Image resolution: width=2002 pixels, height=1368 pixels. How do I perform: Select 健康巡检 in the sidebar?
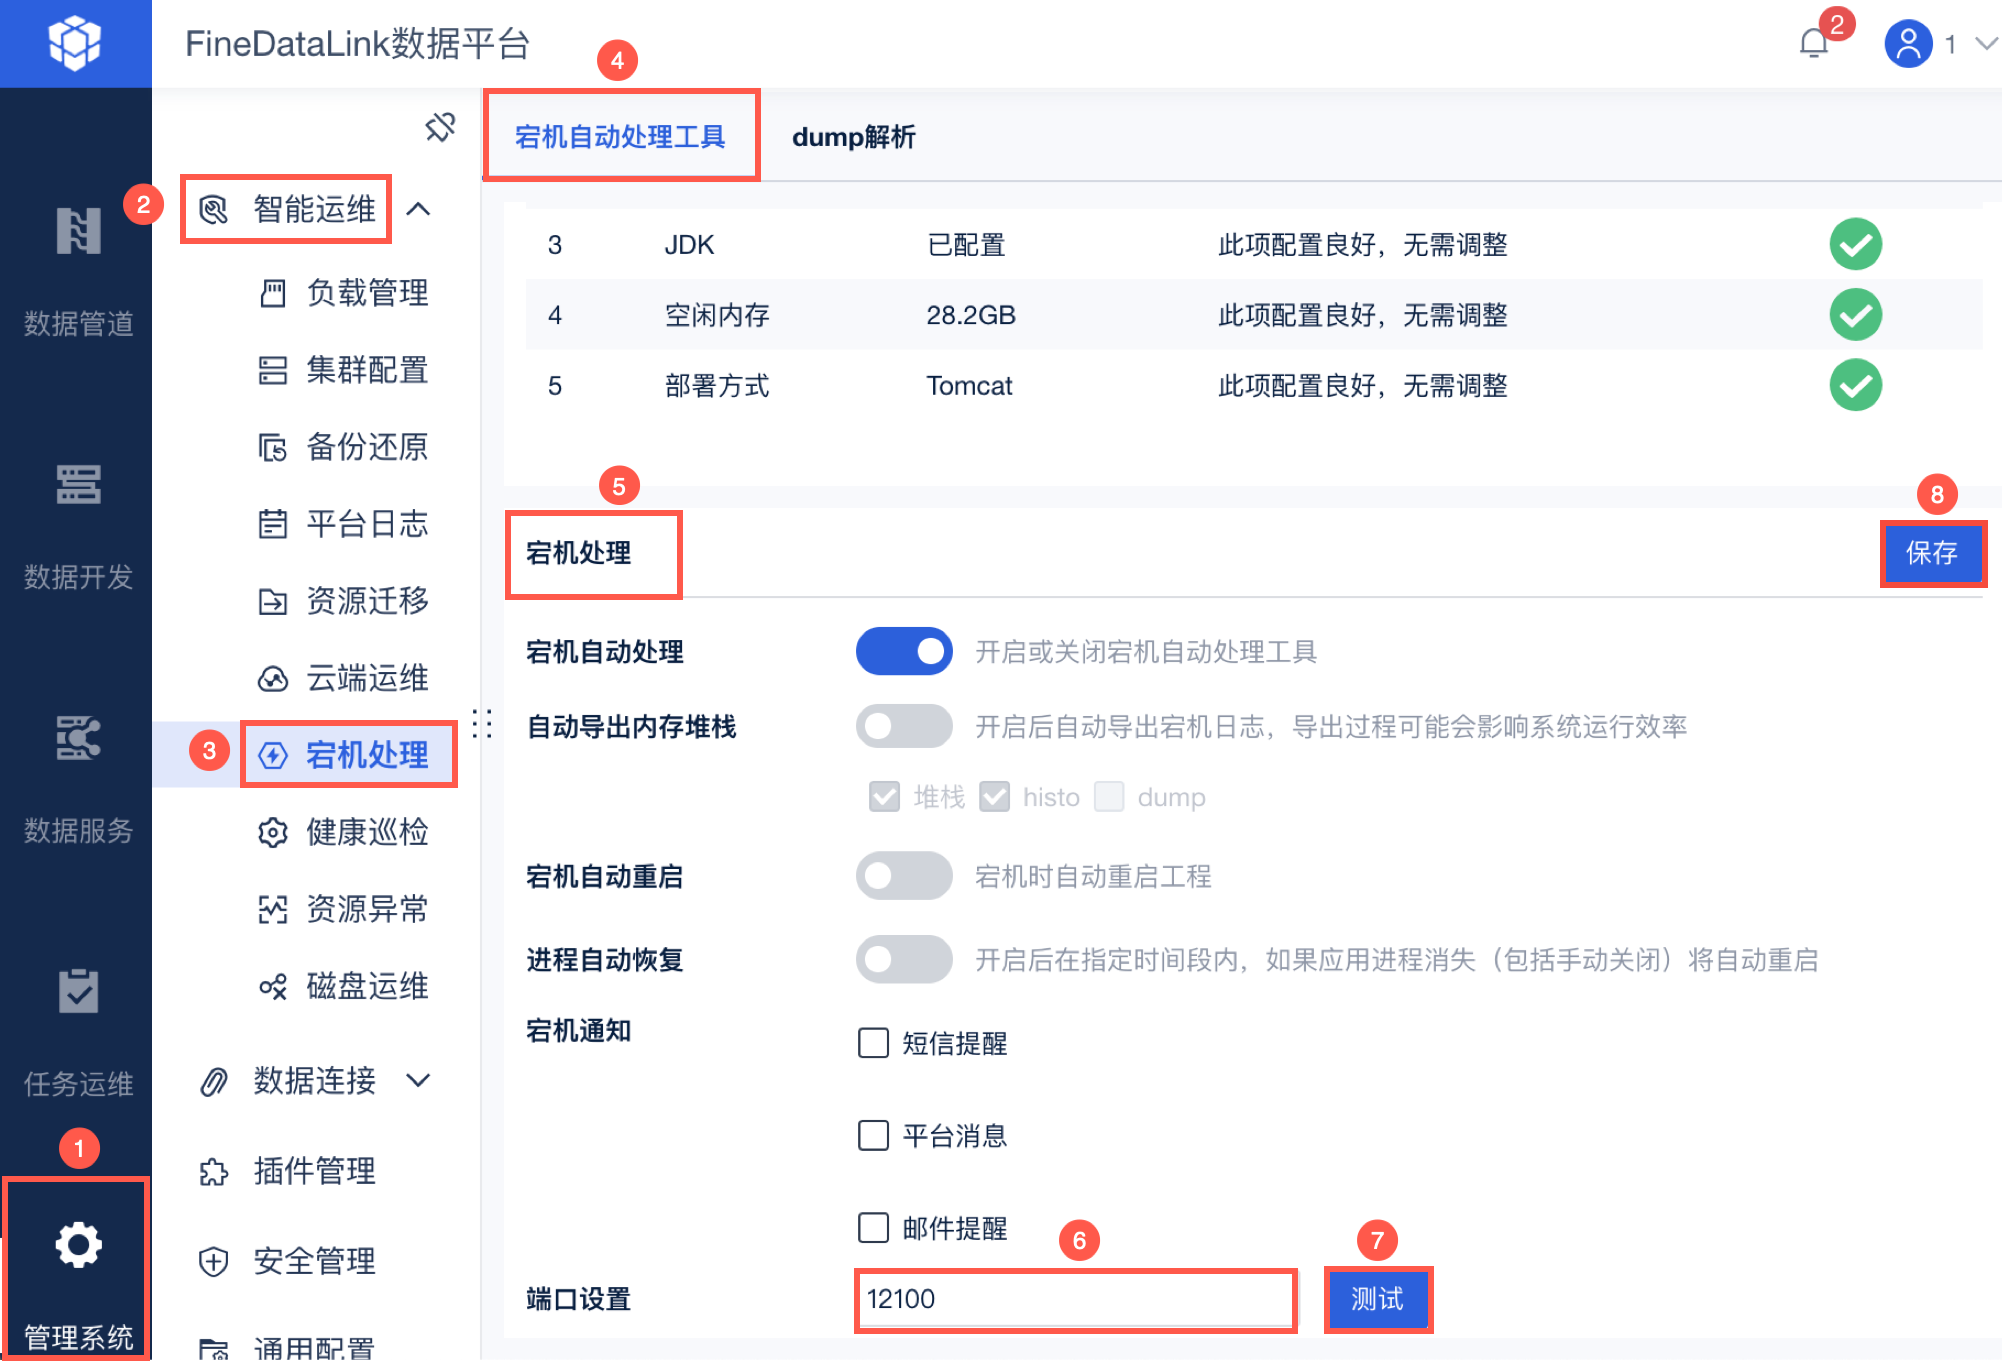coord(366,832)
